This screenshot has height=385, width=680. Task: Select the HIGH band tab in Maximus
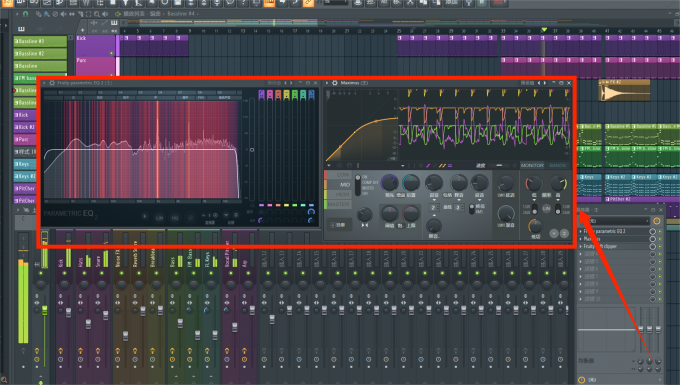pyautogui.click(x=338, y=195)
